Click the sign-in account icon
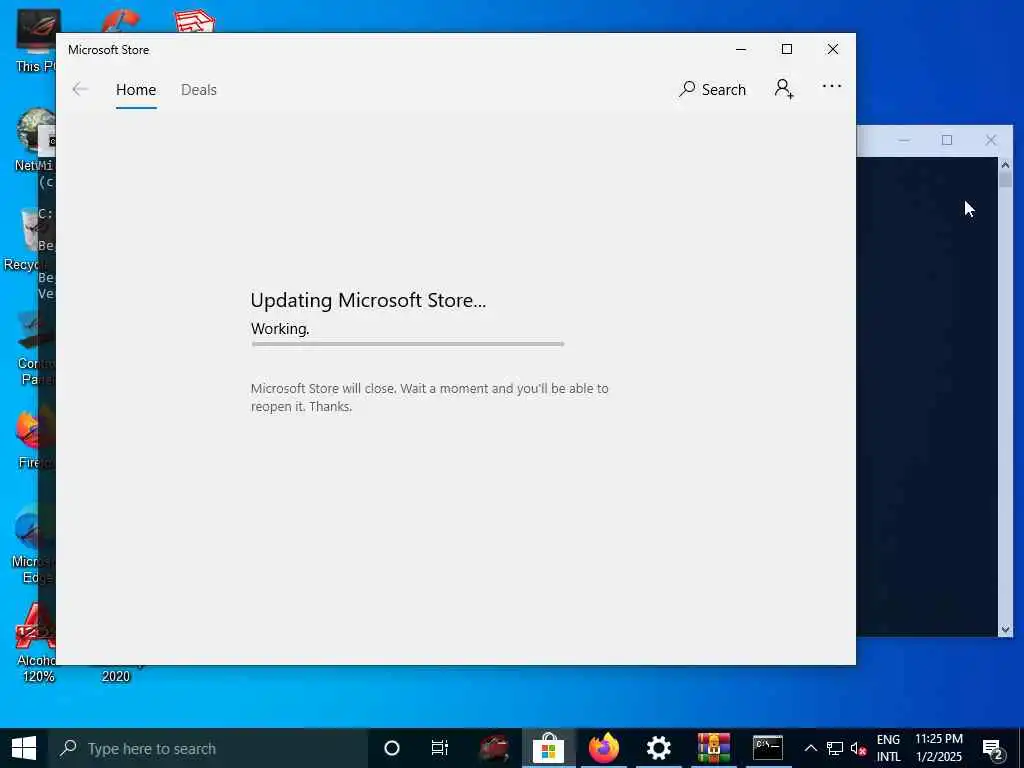The height and width of the screenshot is (768, 1024). 784,89
